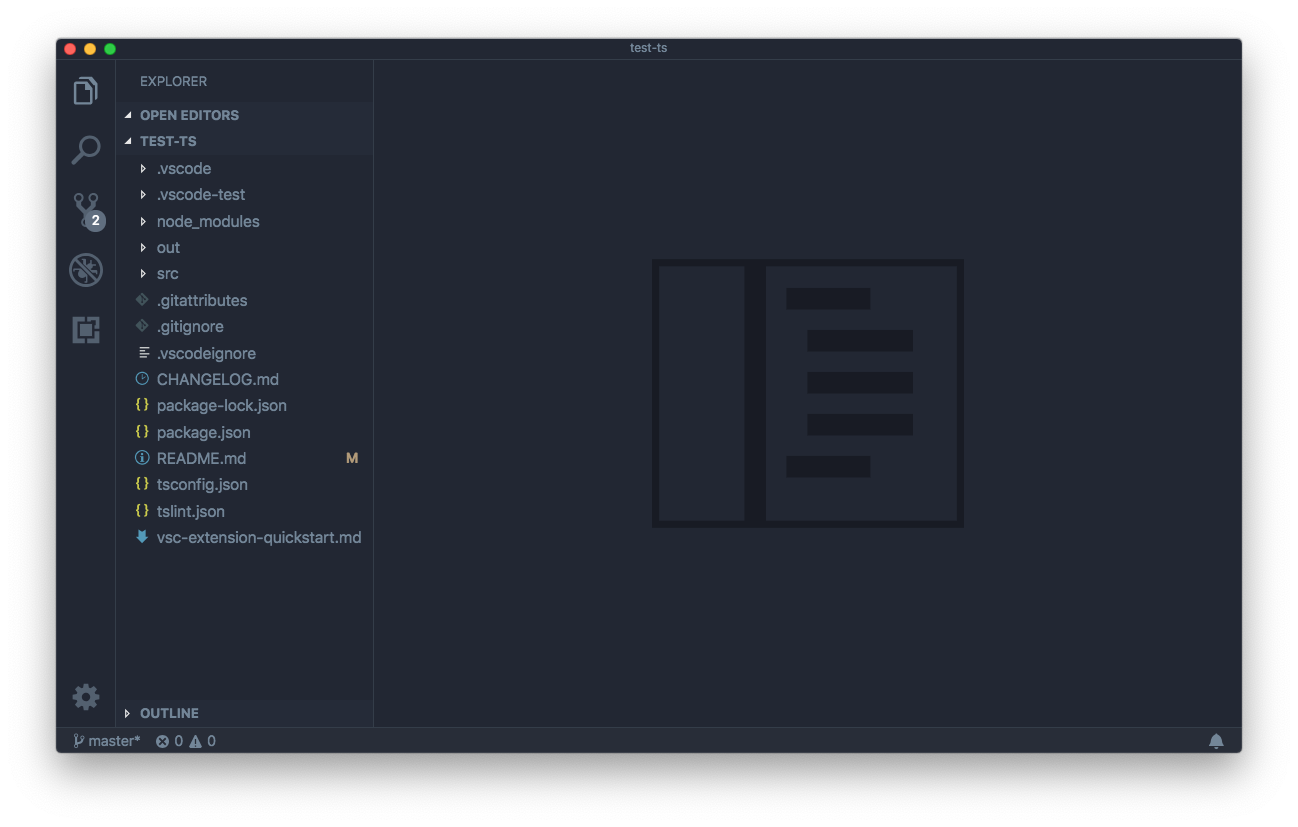Open the Search view icon

[86, 150]
